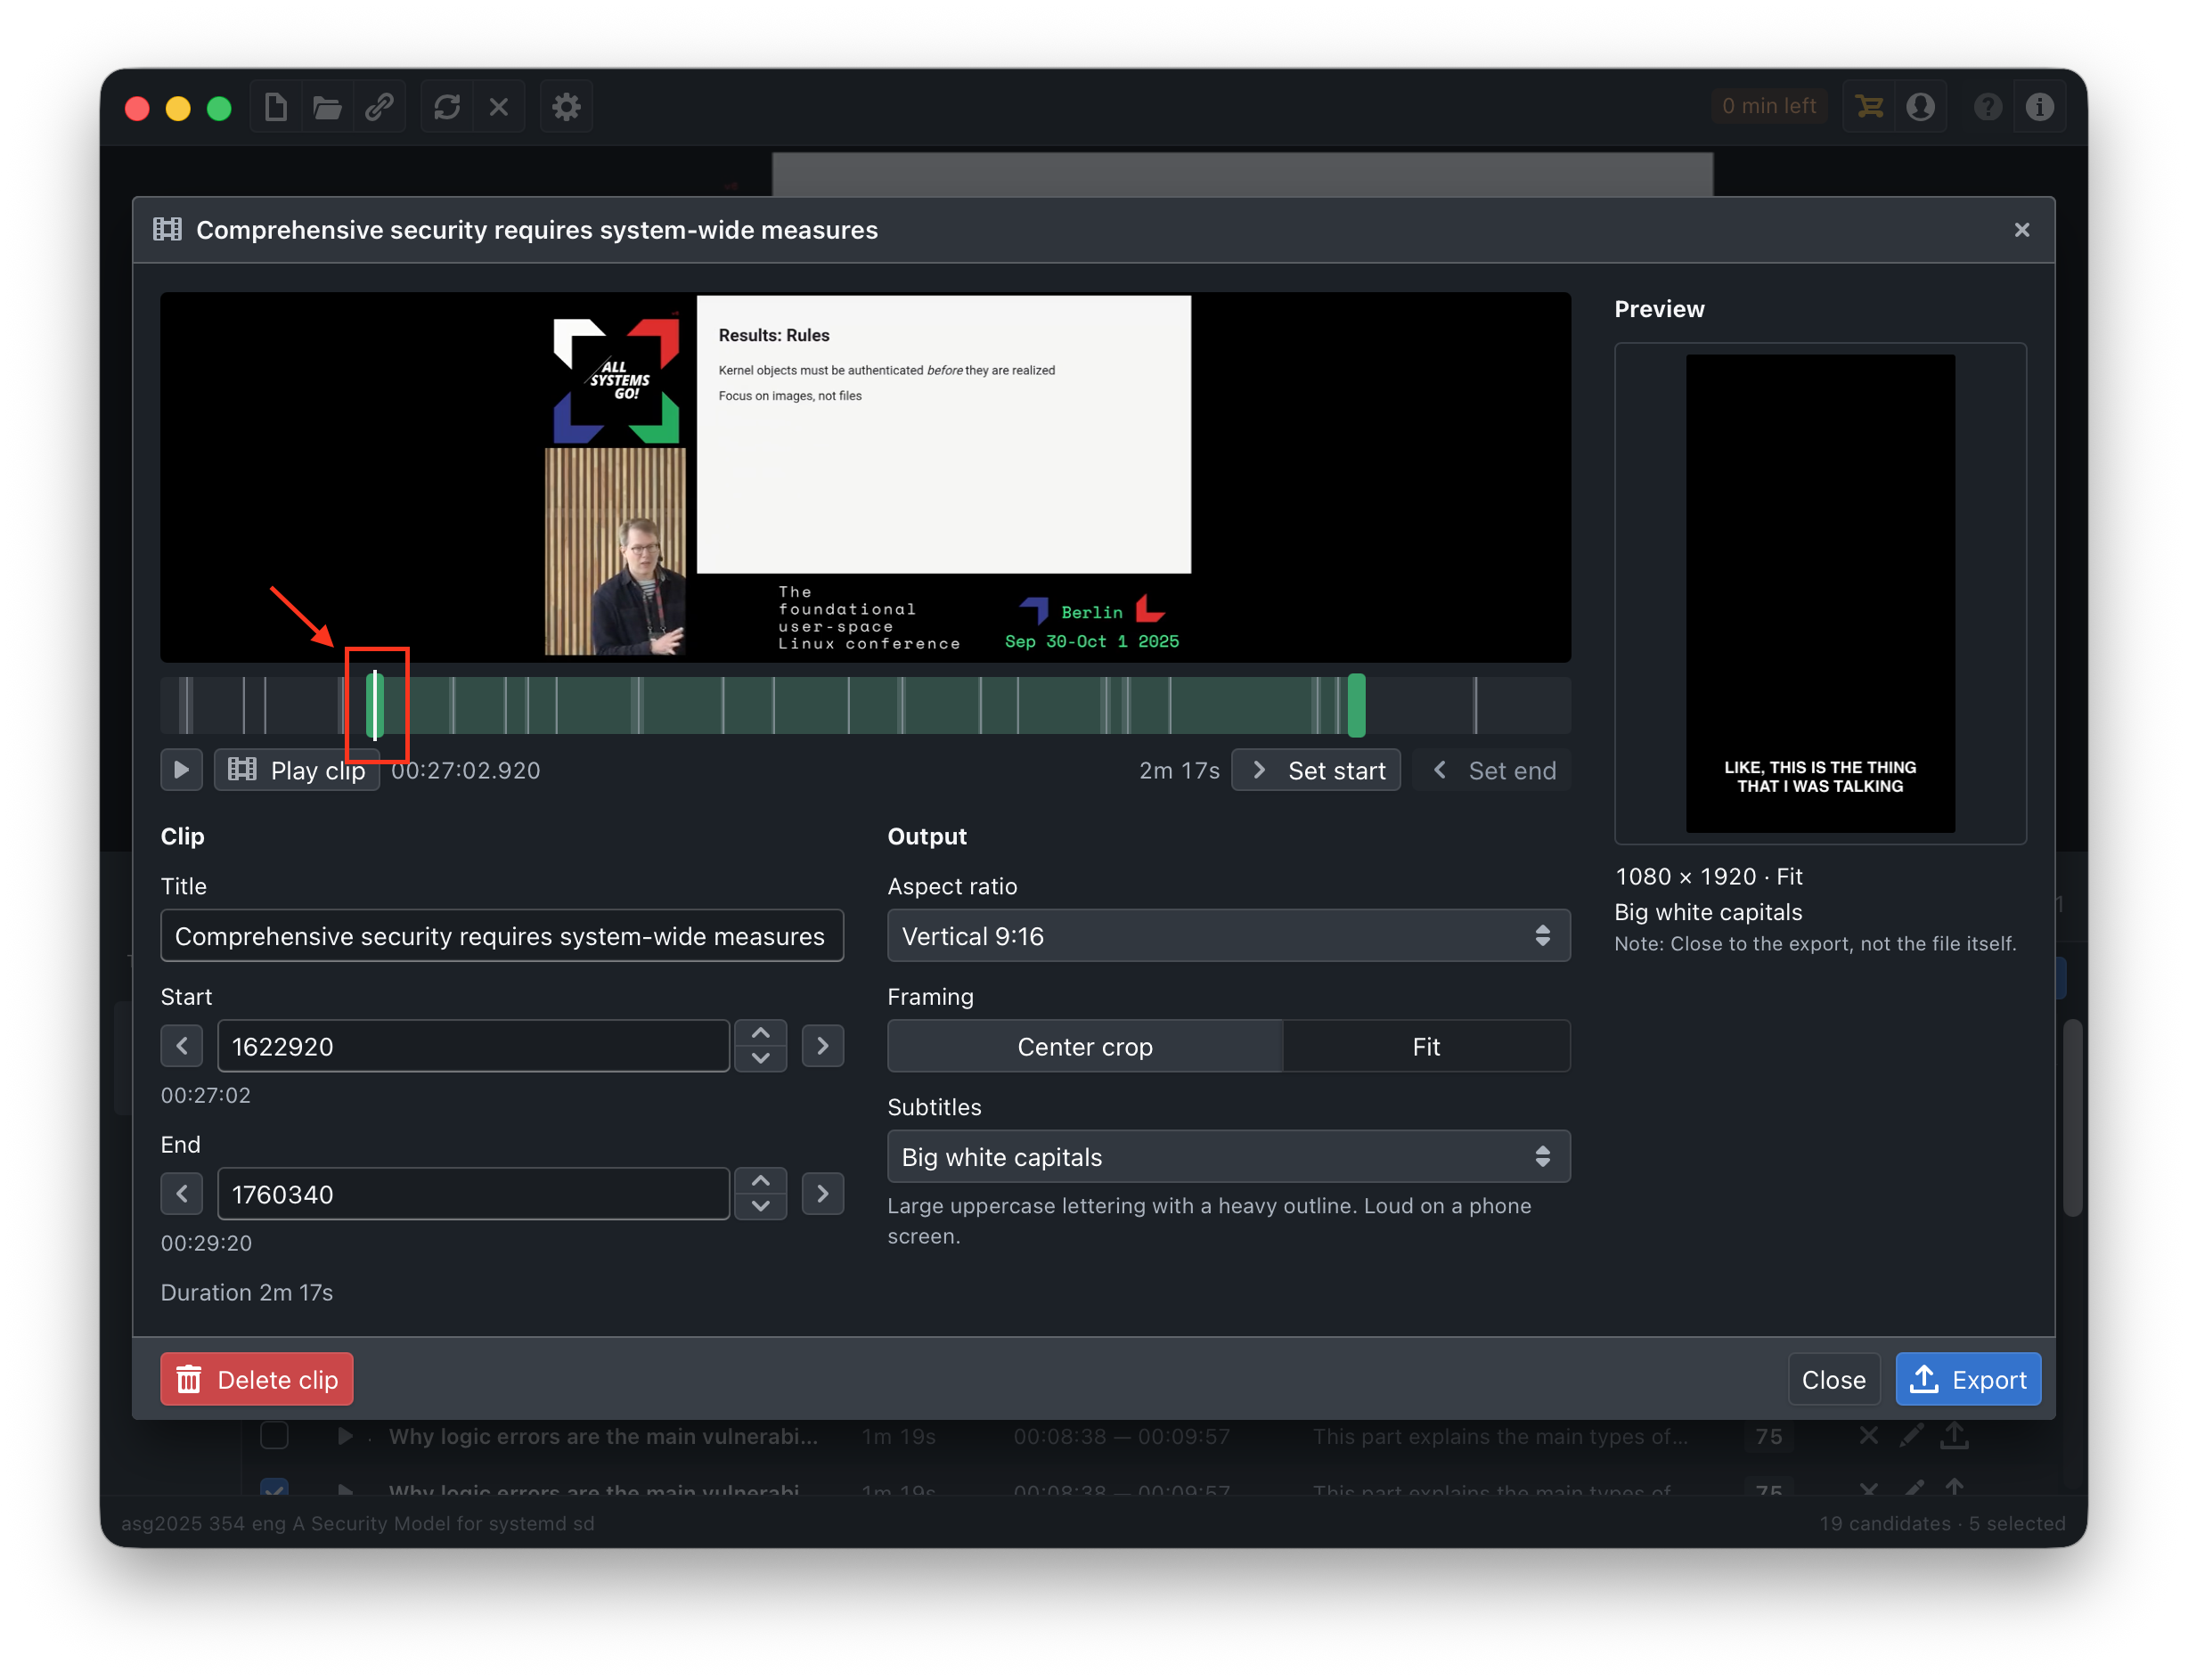Click the '00:27:02' label under Start
The height and width of the screenshot is (1680, 2188).
click(x=206, y=1095)
